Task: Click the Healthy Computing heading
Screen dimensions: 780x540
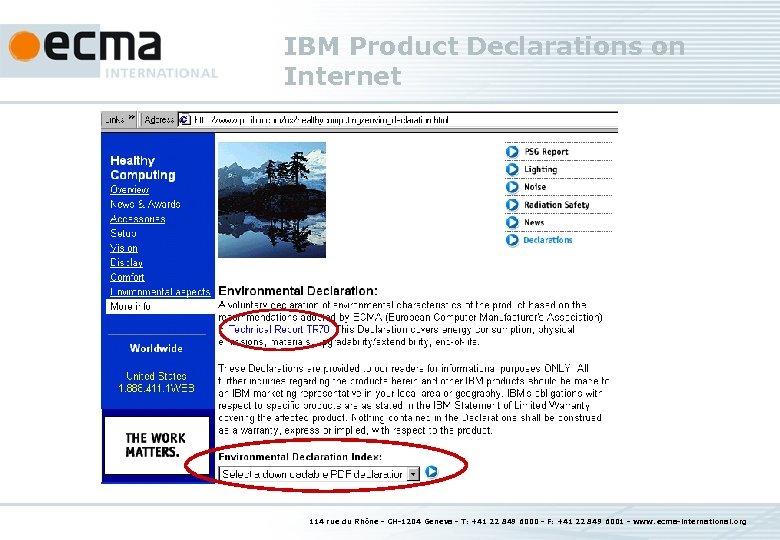Action: [143, 168]
